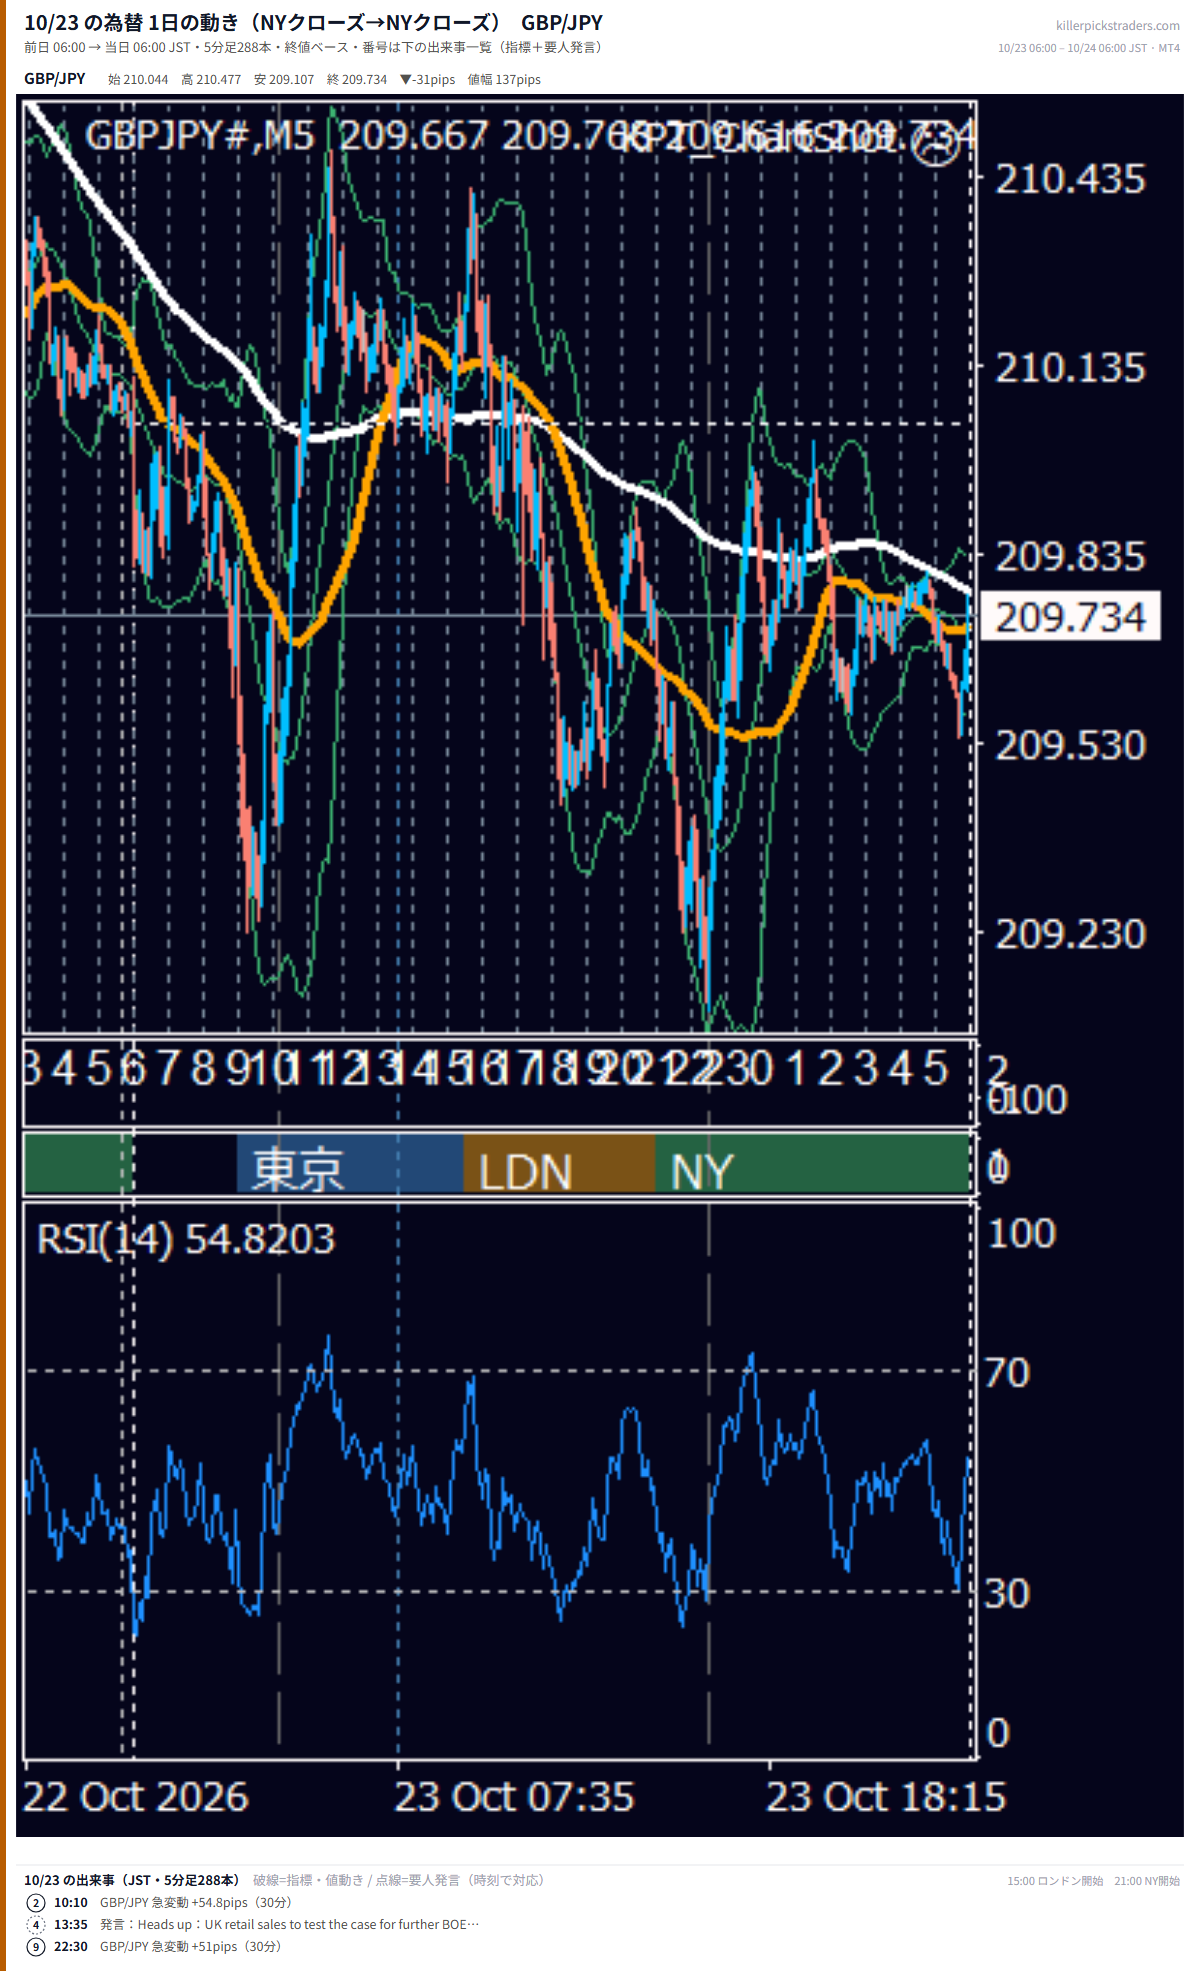The image size is (1200, 1971).
Task: Click the 10/23 06:00 – 10/24 06:00 JST range text
Action: point(1089,48)
